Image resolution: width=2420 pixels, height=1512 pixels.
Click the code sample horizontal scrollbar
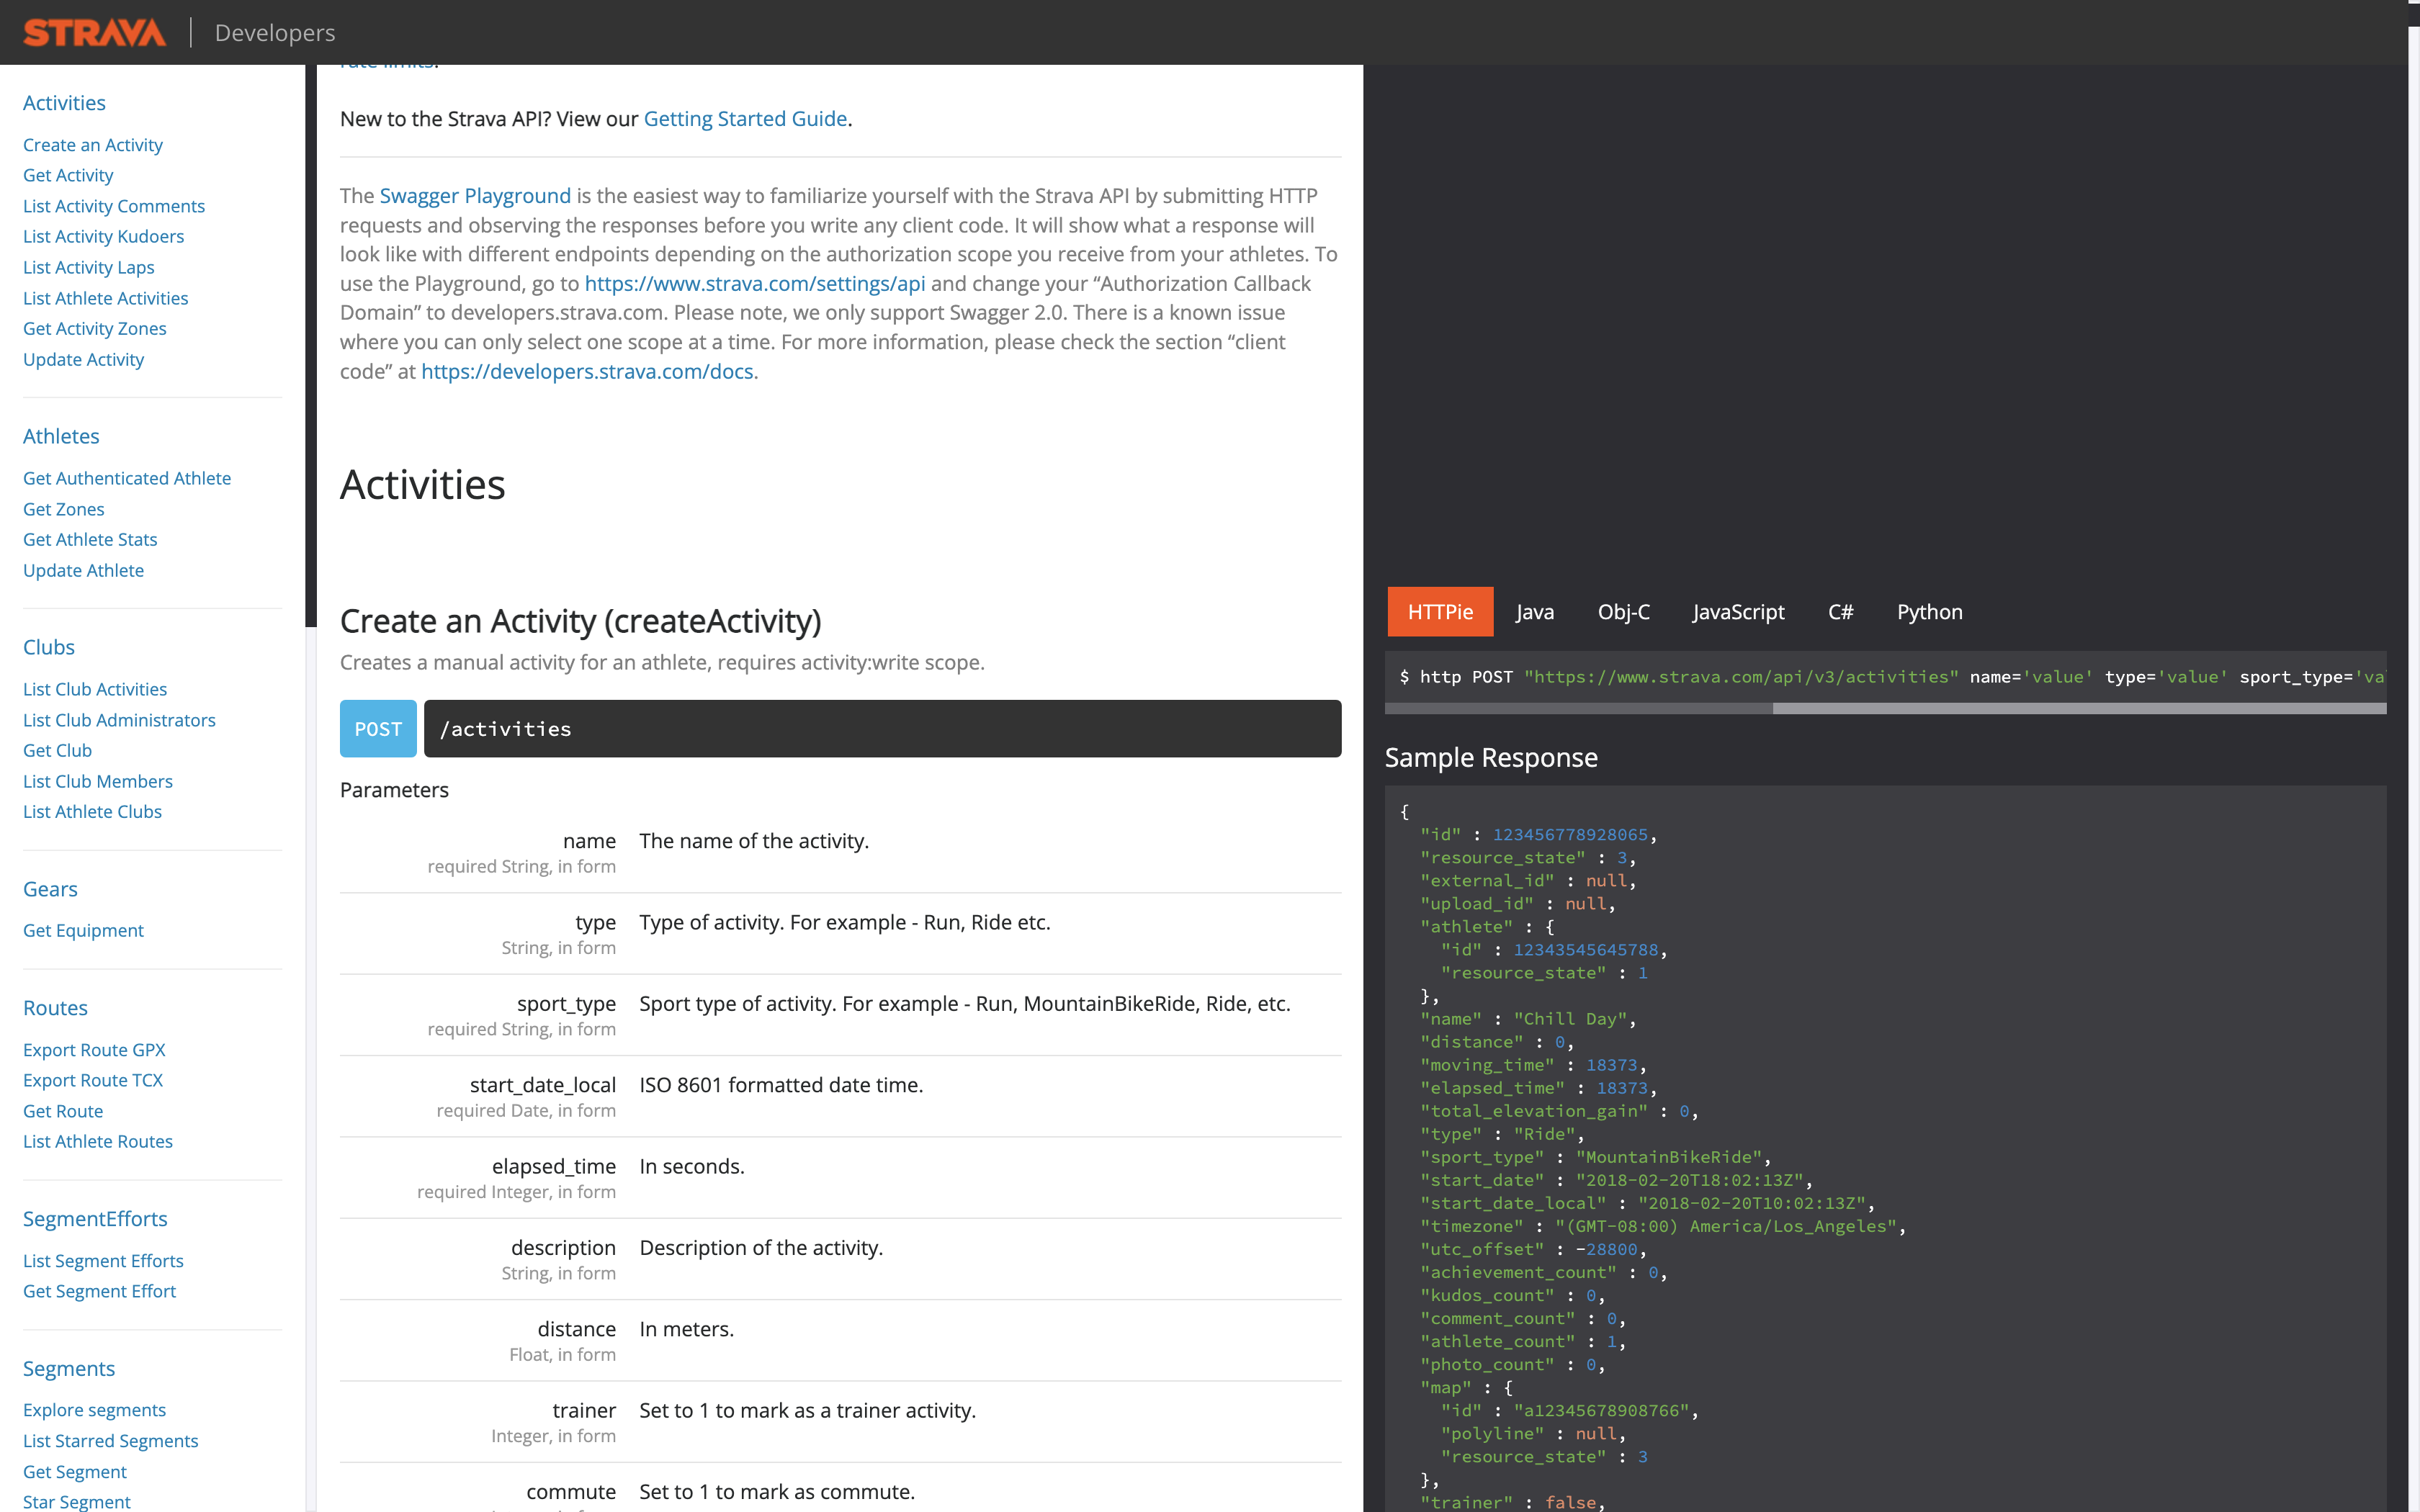[1900, 709]
